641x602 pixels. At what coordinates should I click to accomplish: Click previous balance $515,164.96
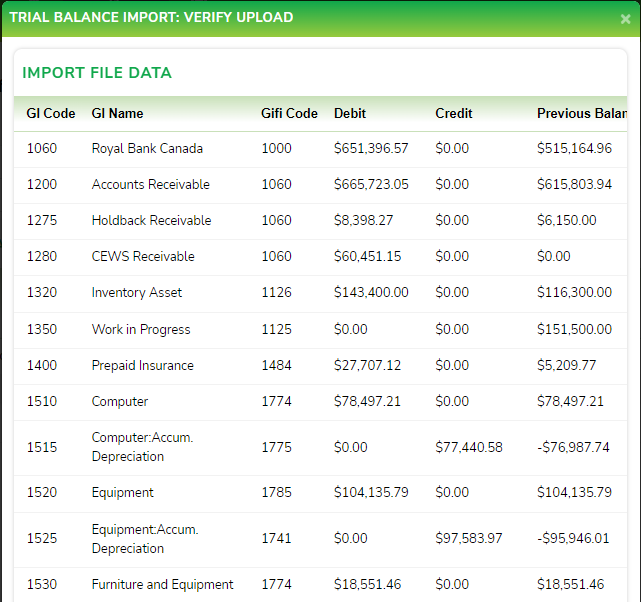click(574, 148)
